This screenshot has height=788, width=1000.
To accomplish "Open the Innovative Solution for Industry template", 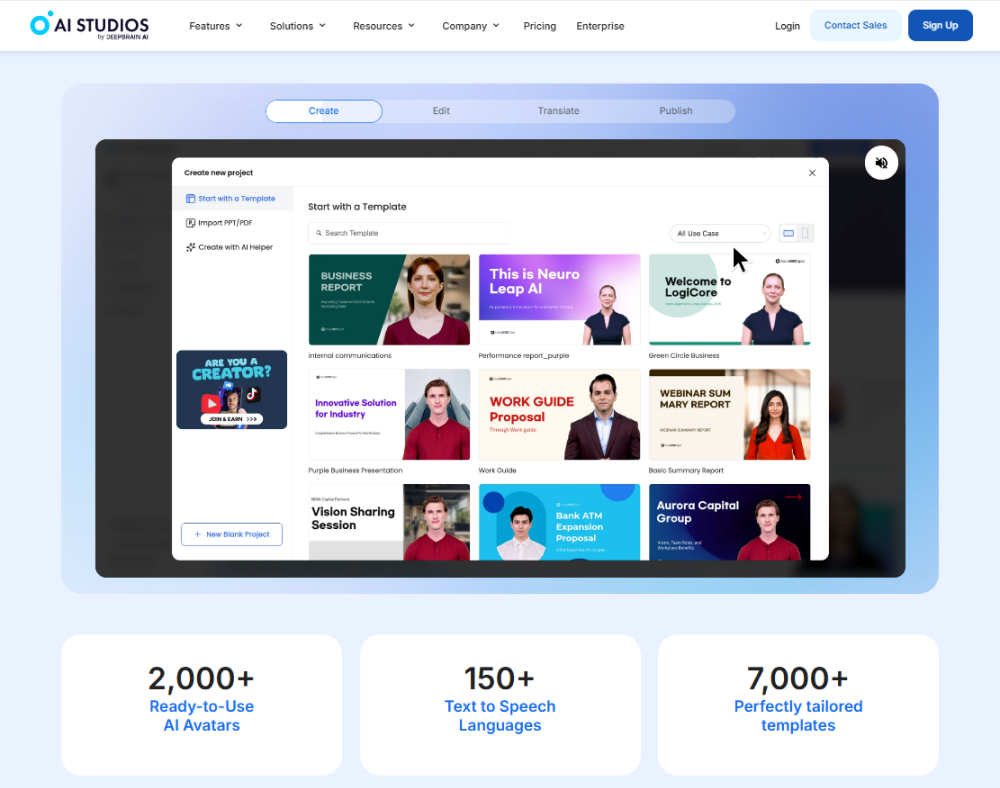I will pyautogui.click(x=389, y=414).
